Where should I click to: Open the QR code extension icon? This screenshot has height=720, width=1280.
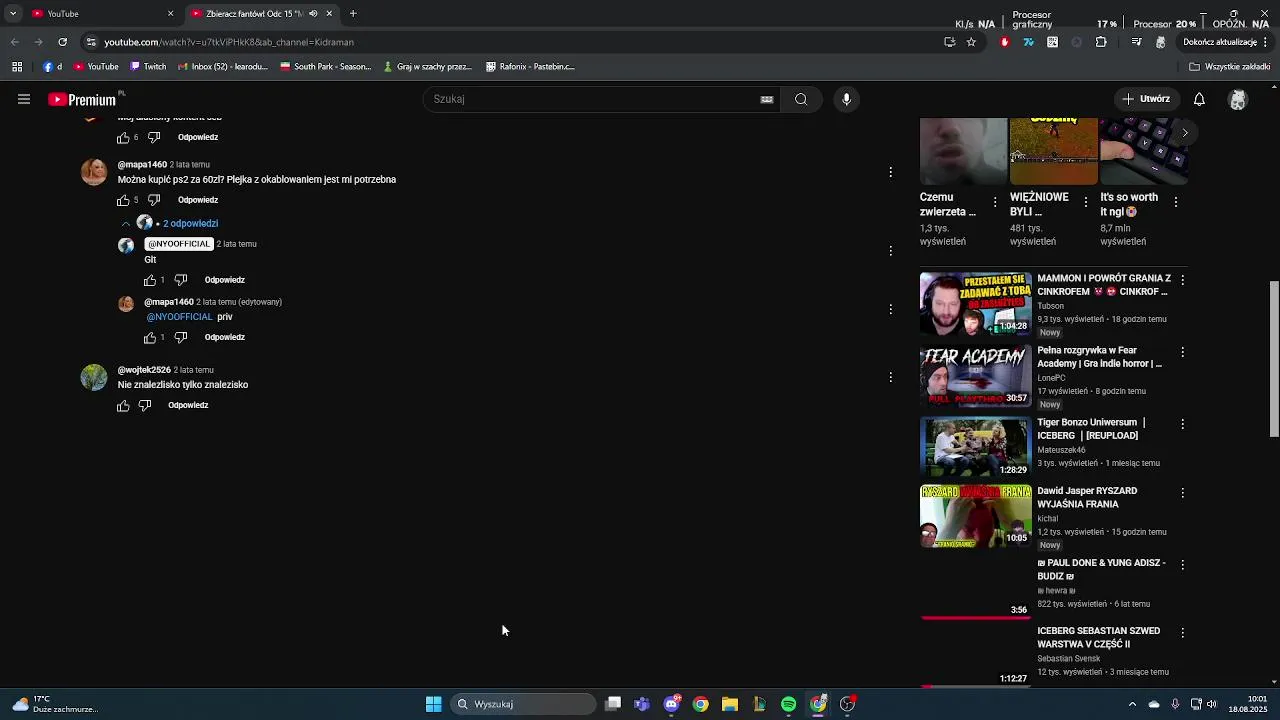(x=1052, y=42)
